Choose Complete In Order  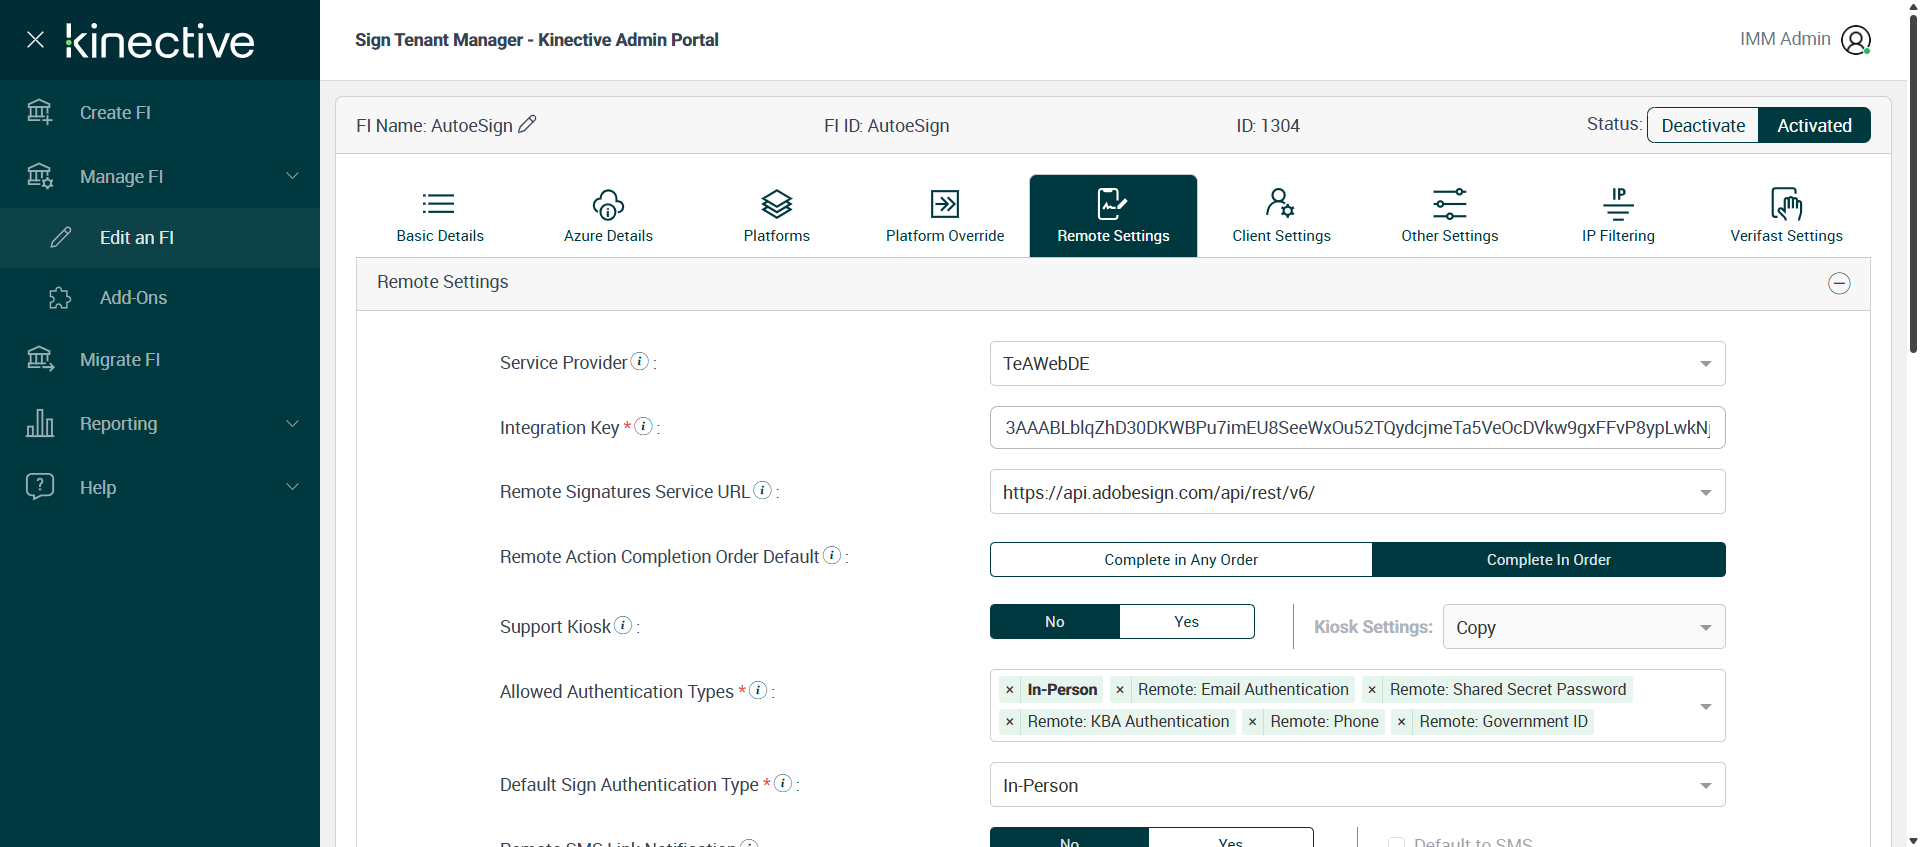click(1549, 560)
